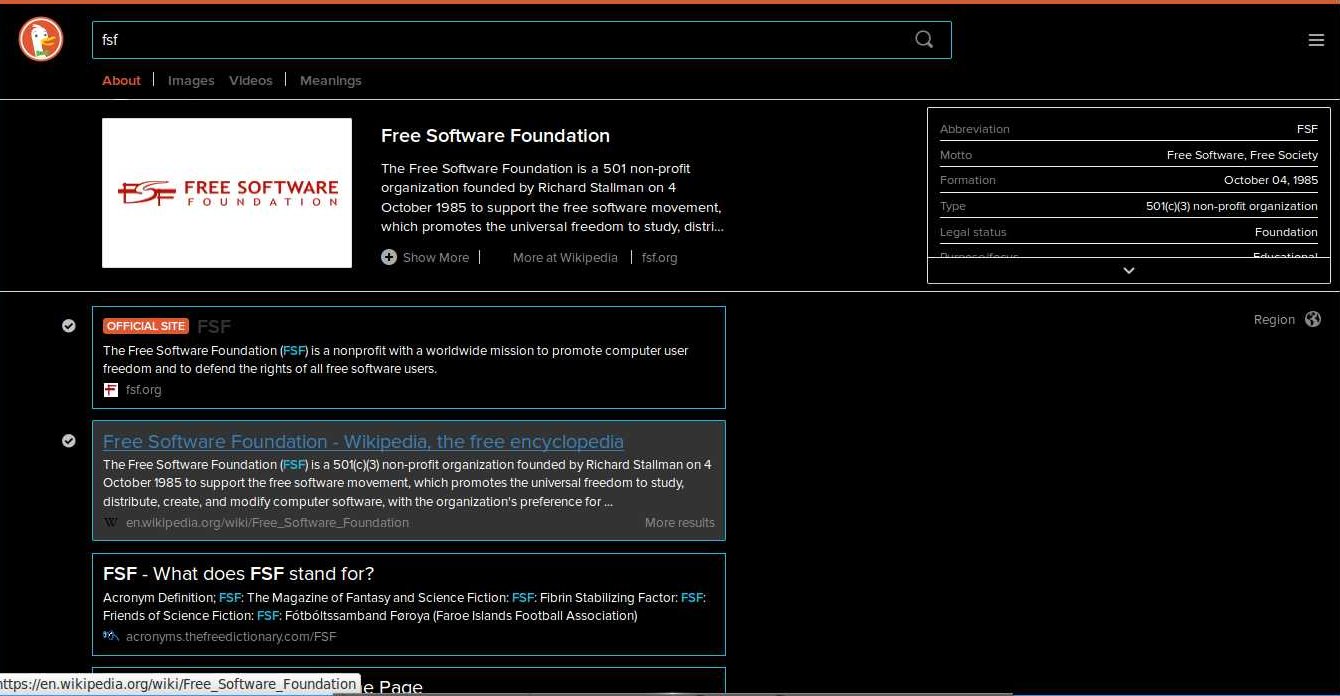Click the Free Software Foundation logo image
Screen dimensions: 1340x696
point(227,193)
